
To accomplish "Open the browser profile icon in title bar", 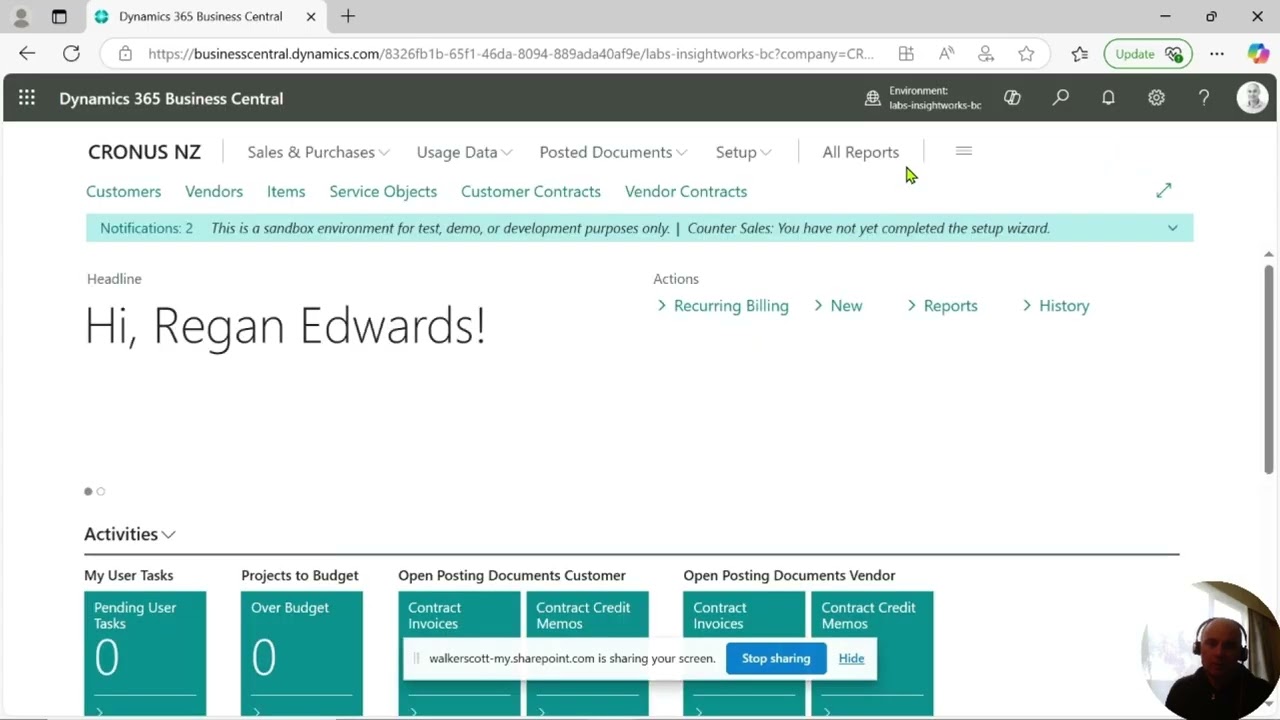I will coord(21,17).
